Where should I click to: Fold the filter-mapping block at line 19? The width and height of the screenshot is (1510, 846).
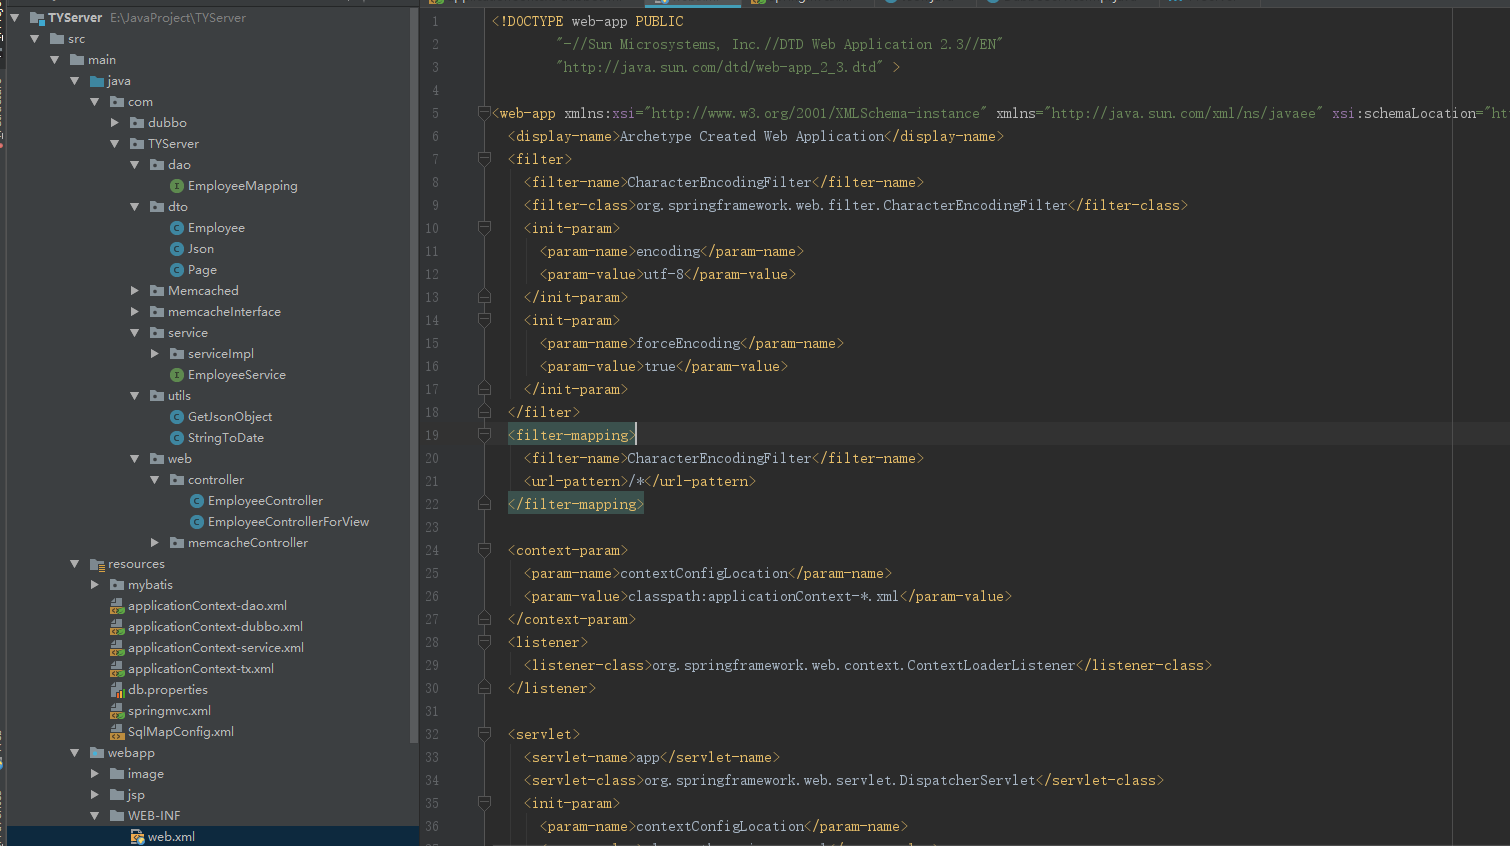tap(484, 435)
